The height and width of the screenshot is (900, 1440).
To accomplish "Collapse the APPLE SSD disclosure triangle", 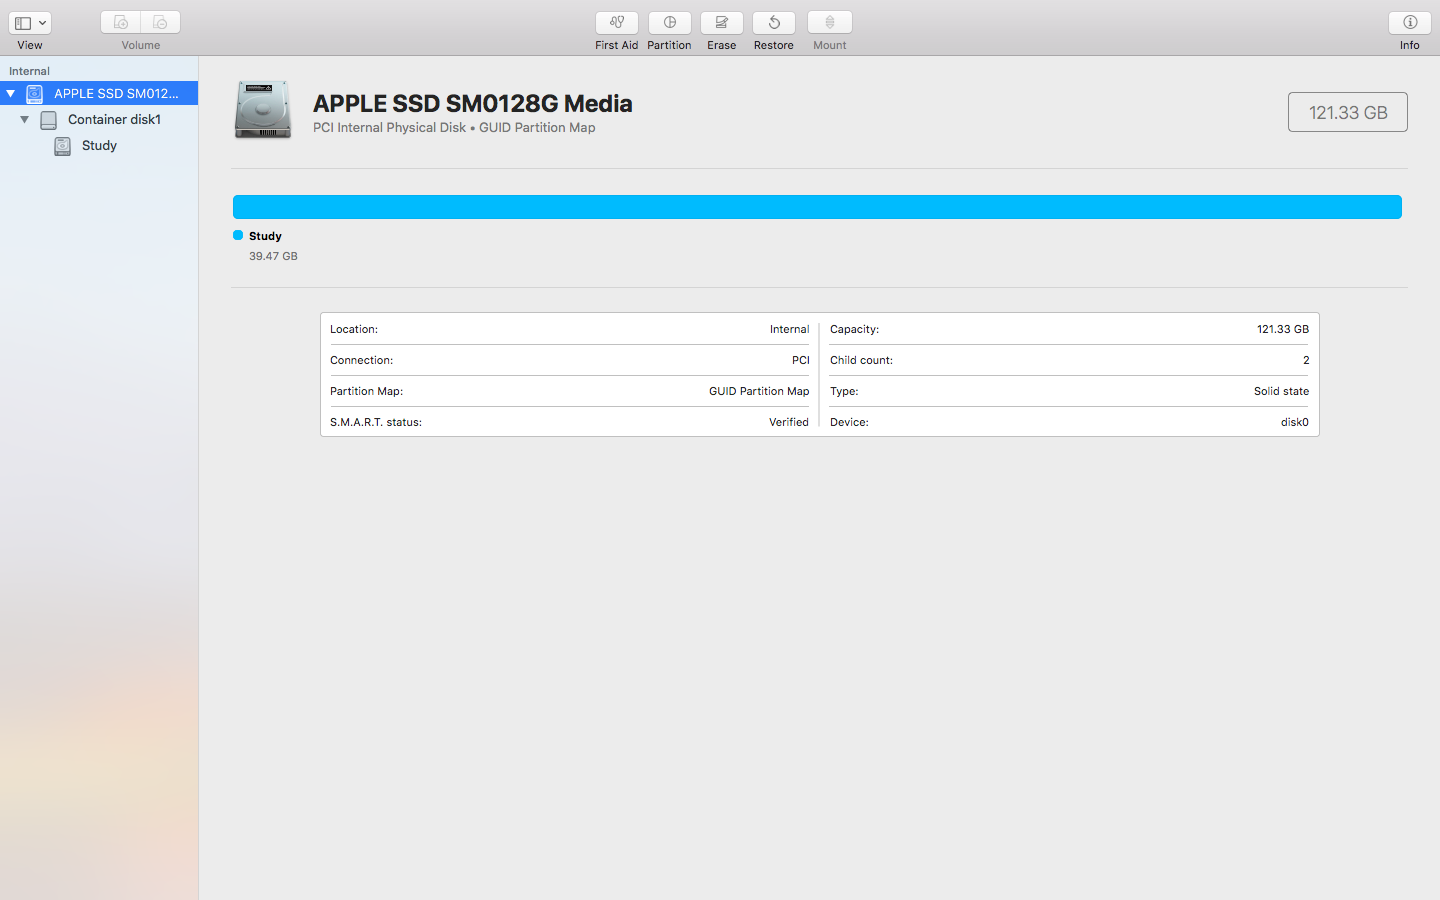I will (11, 93).
